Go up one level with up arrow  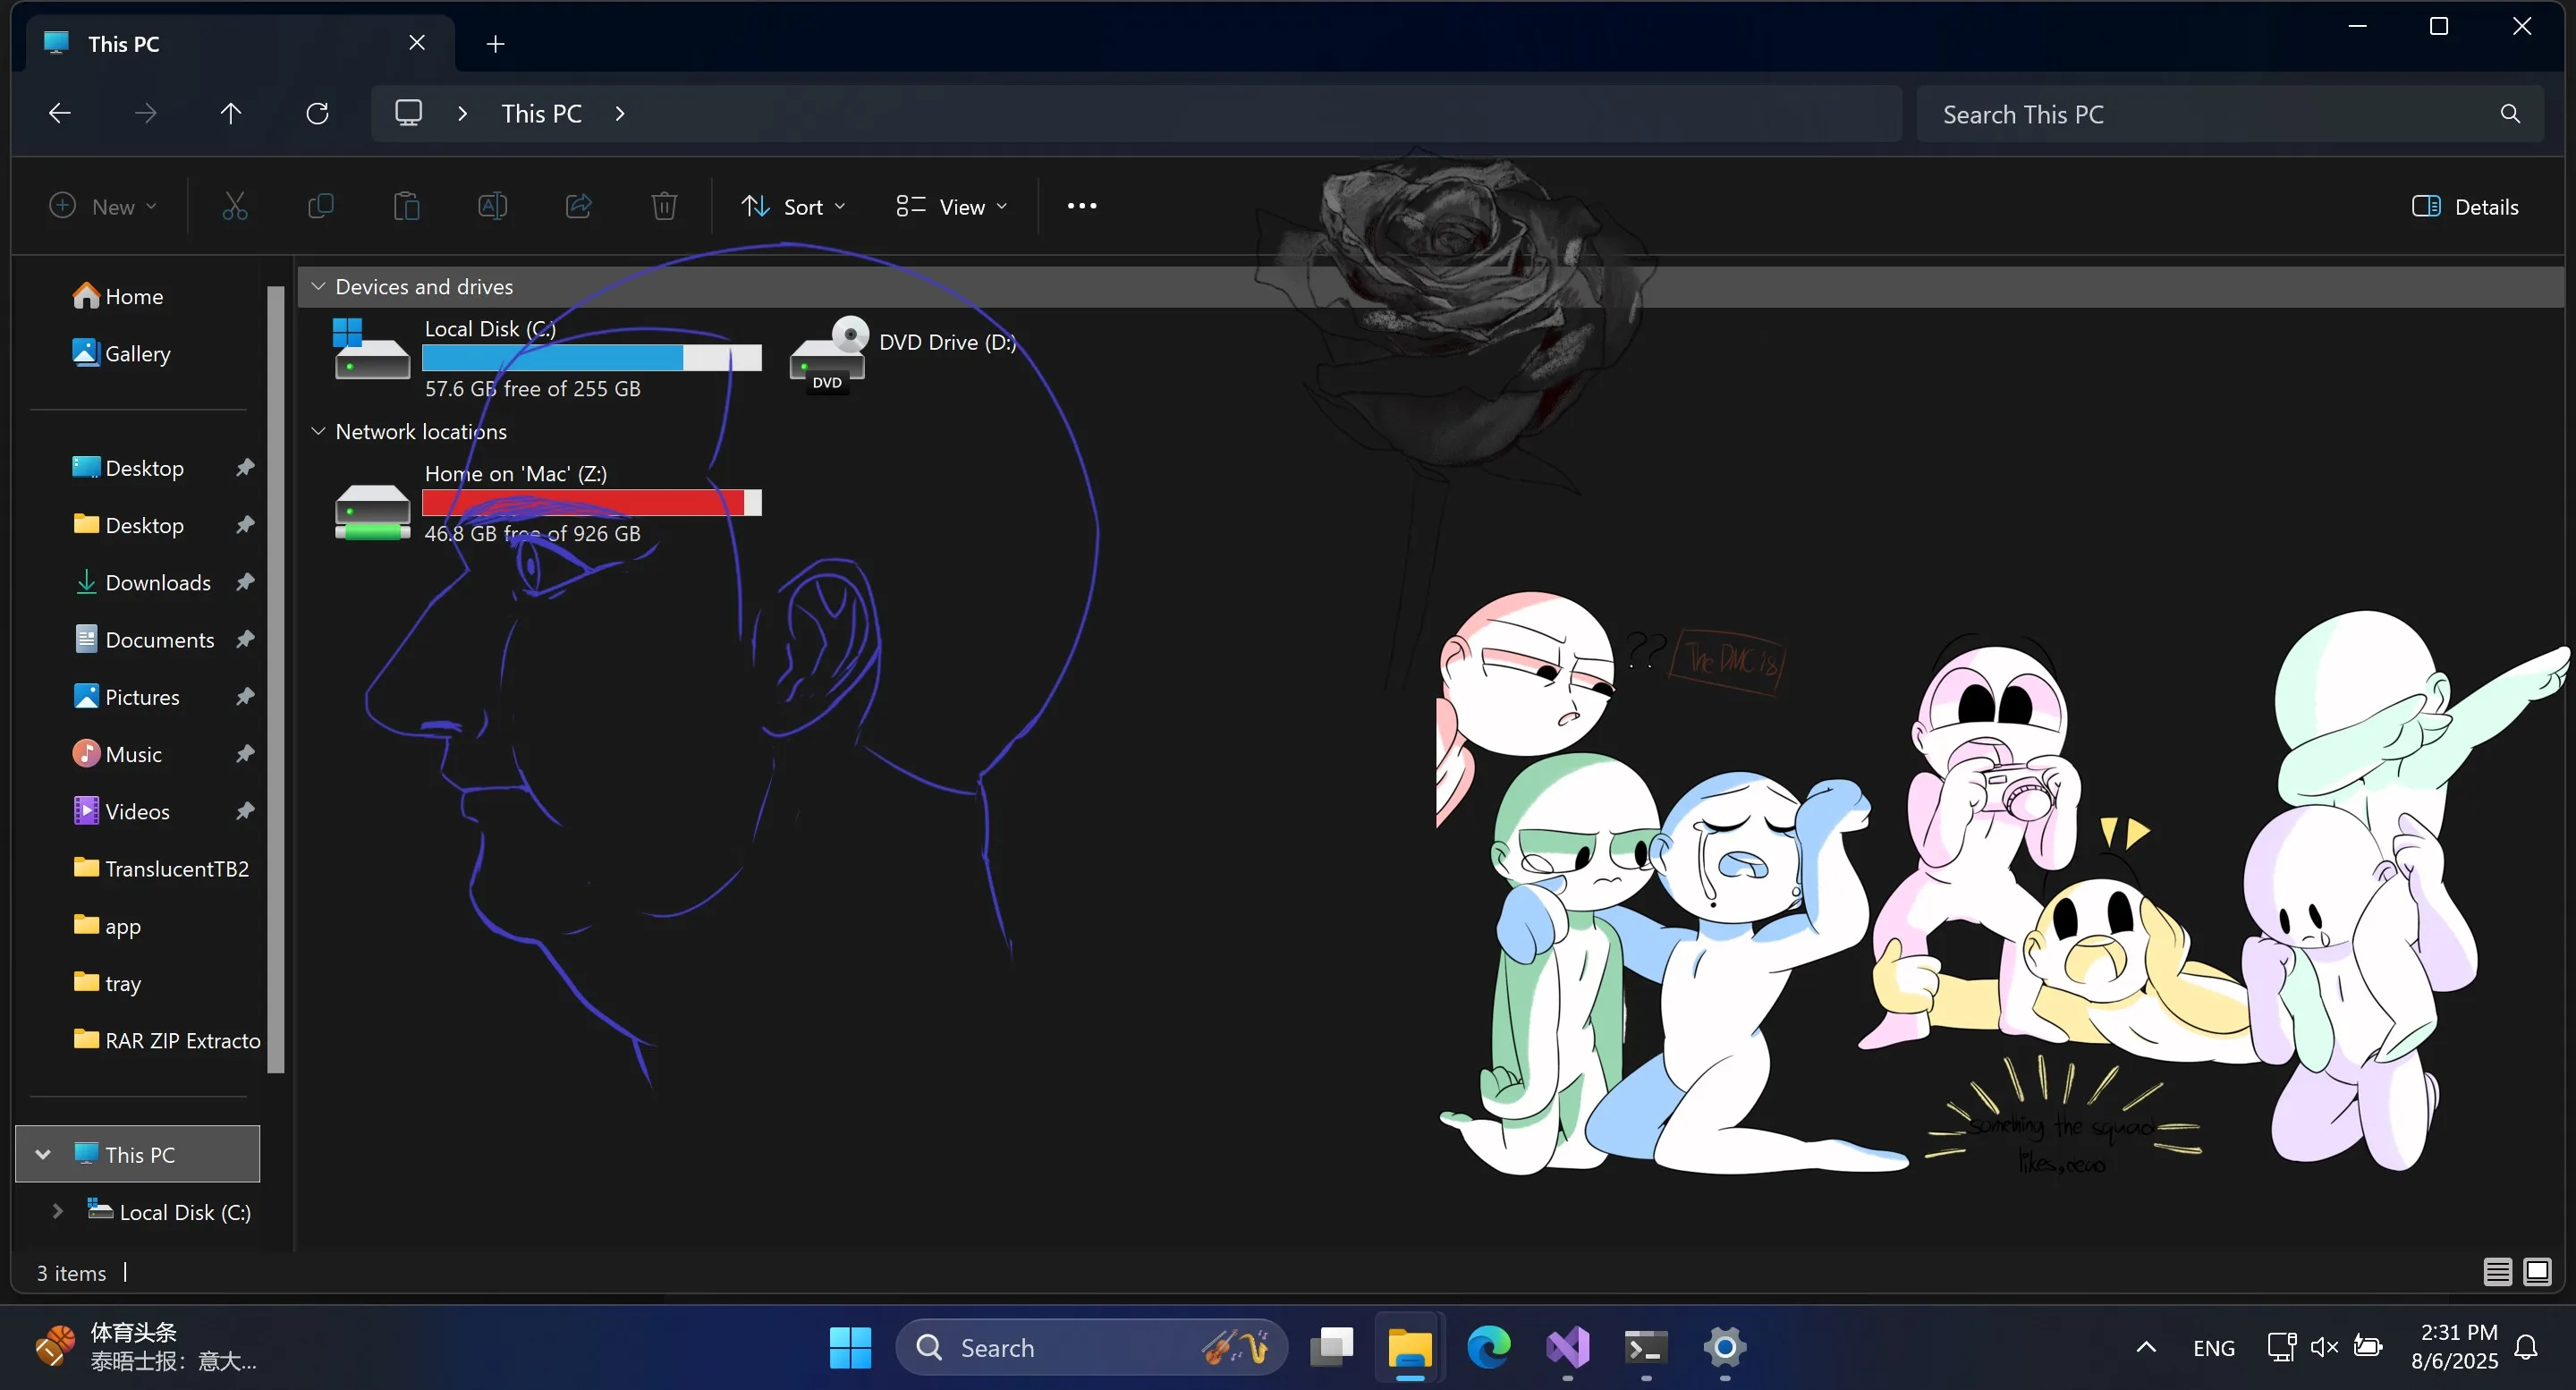tap(231, 113)
